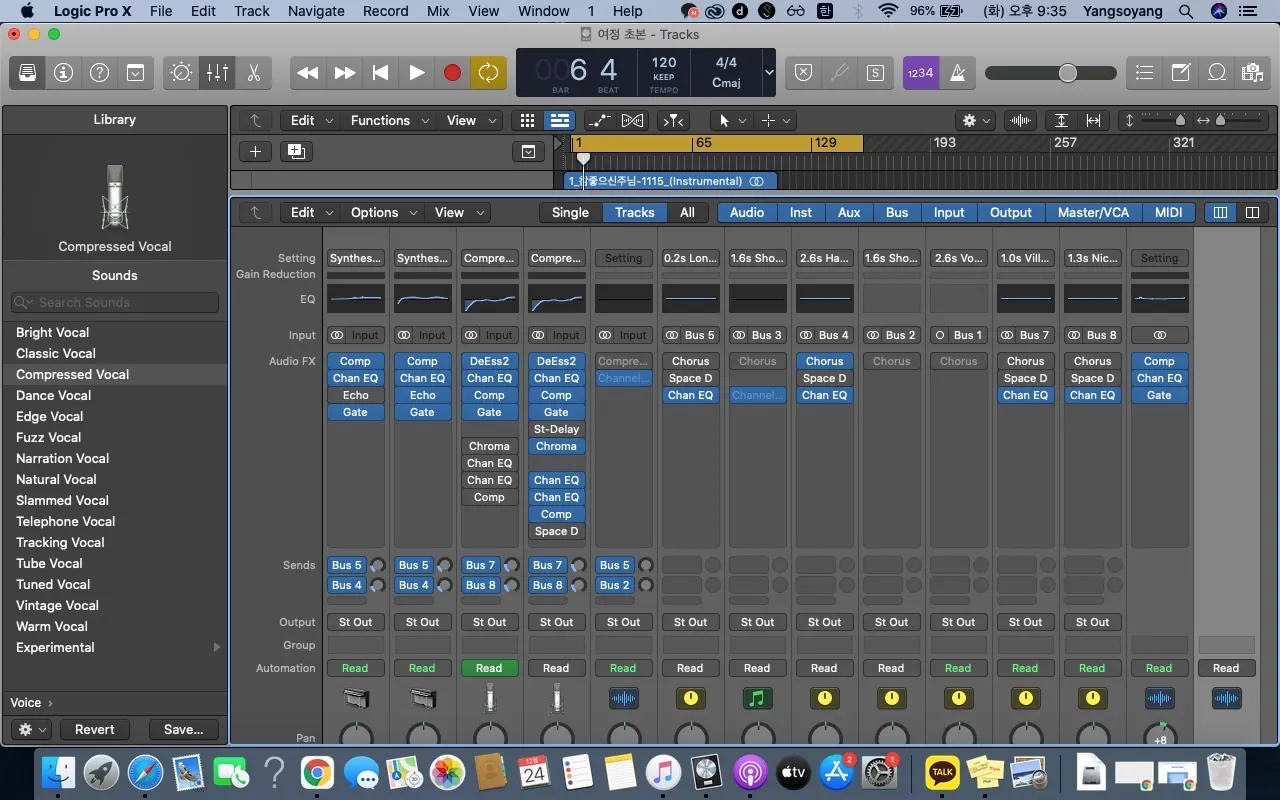Open the media Browsers icon
The width and height of the screenshot is (1280, 800).
1252,73
